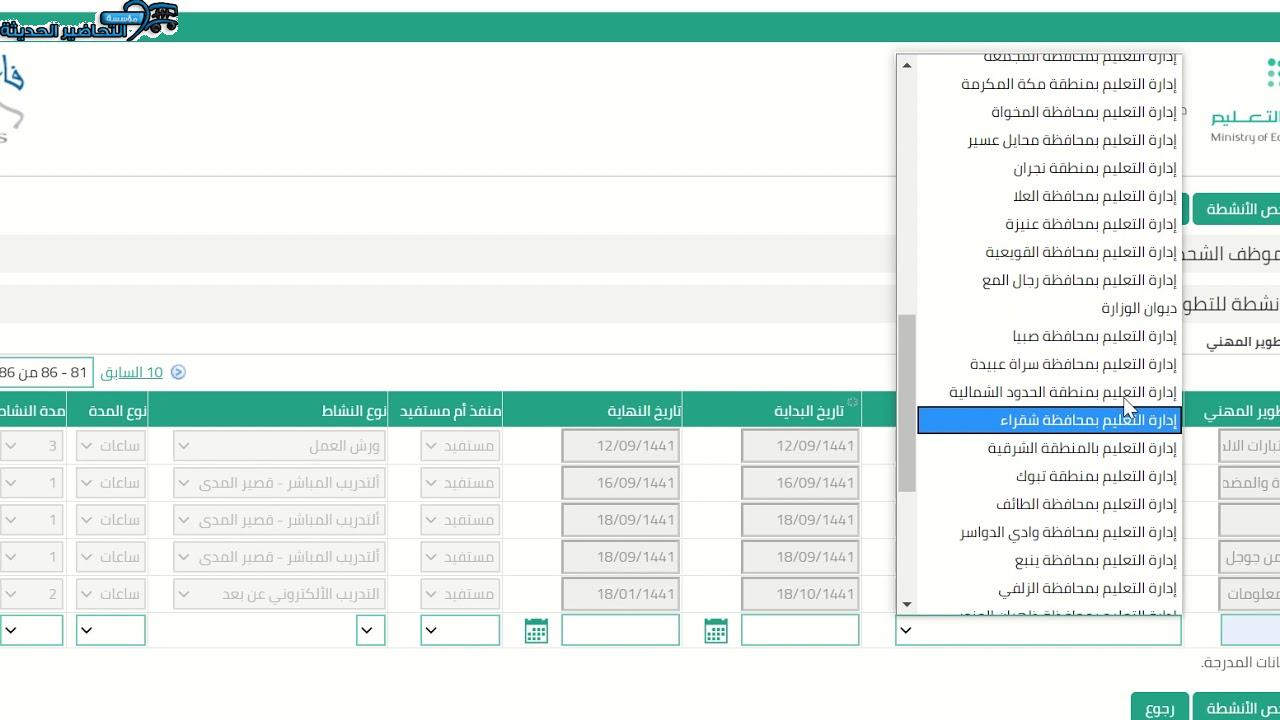
Task: Collapse the education department combo box
Action: pos(906,630)
